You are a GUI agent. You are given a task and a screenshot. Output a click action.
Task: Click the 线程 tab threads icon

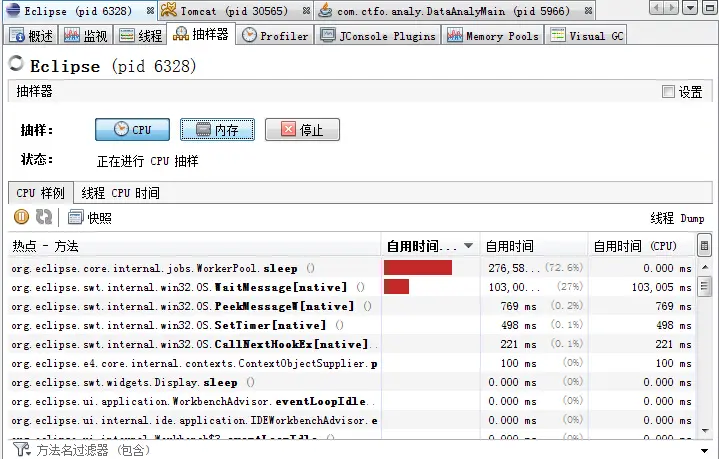[x=127, y=35]
